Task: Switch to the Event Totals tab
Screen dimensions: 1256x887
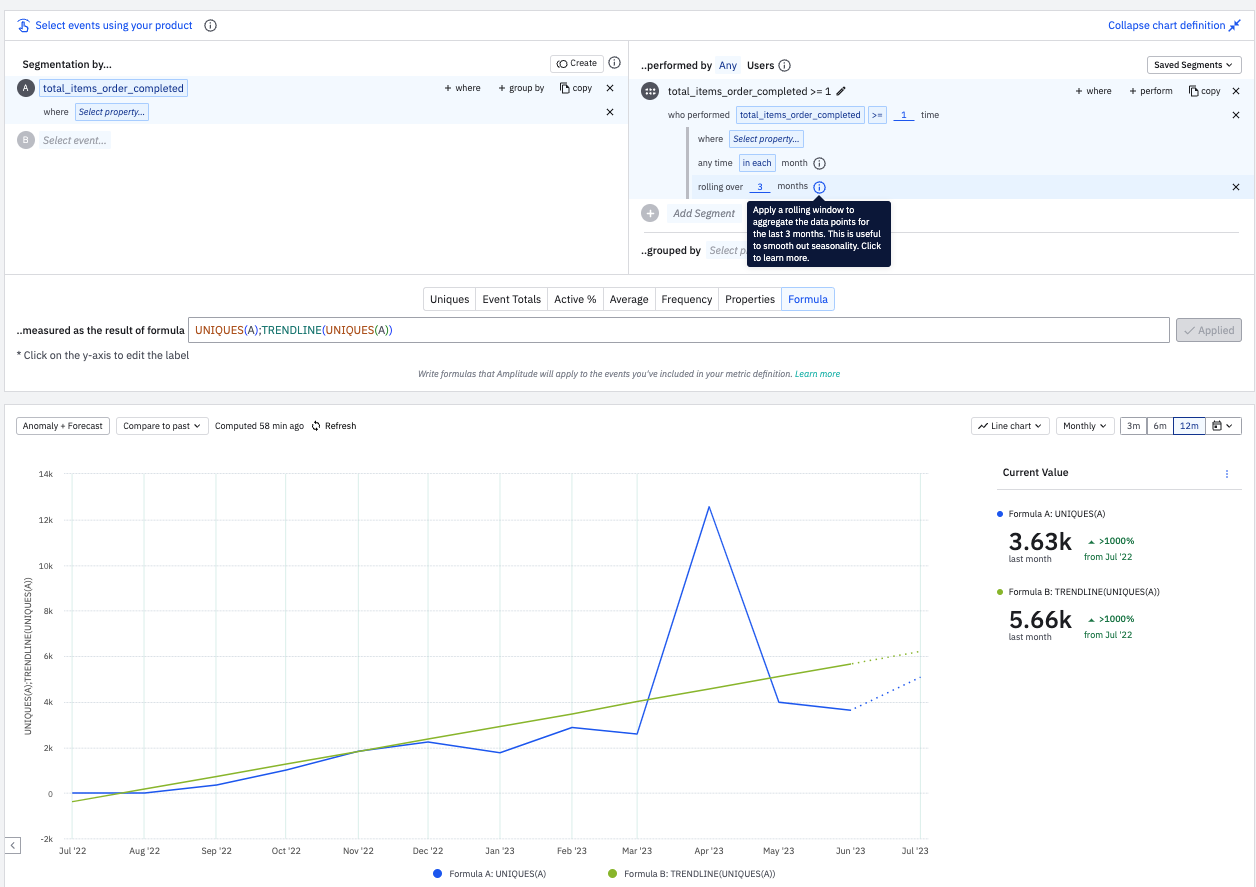Action: pyautogui.click(x=511, y=299)
